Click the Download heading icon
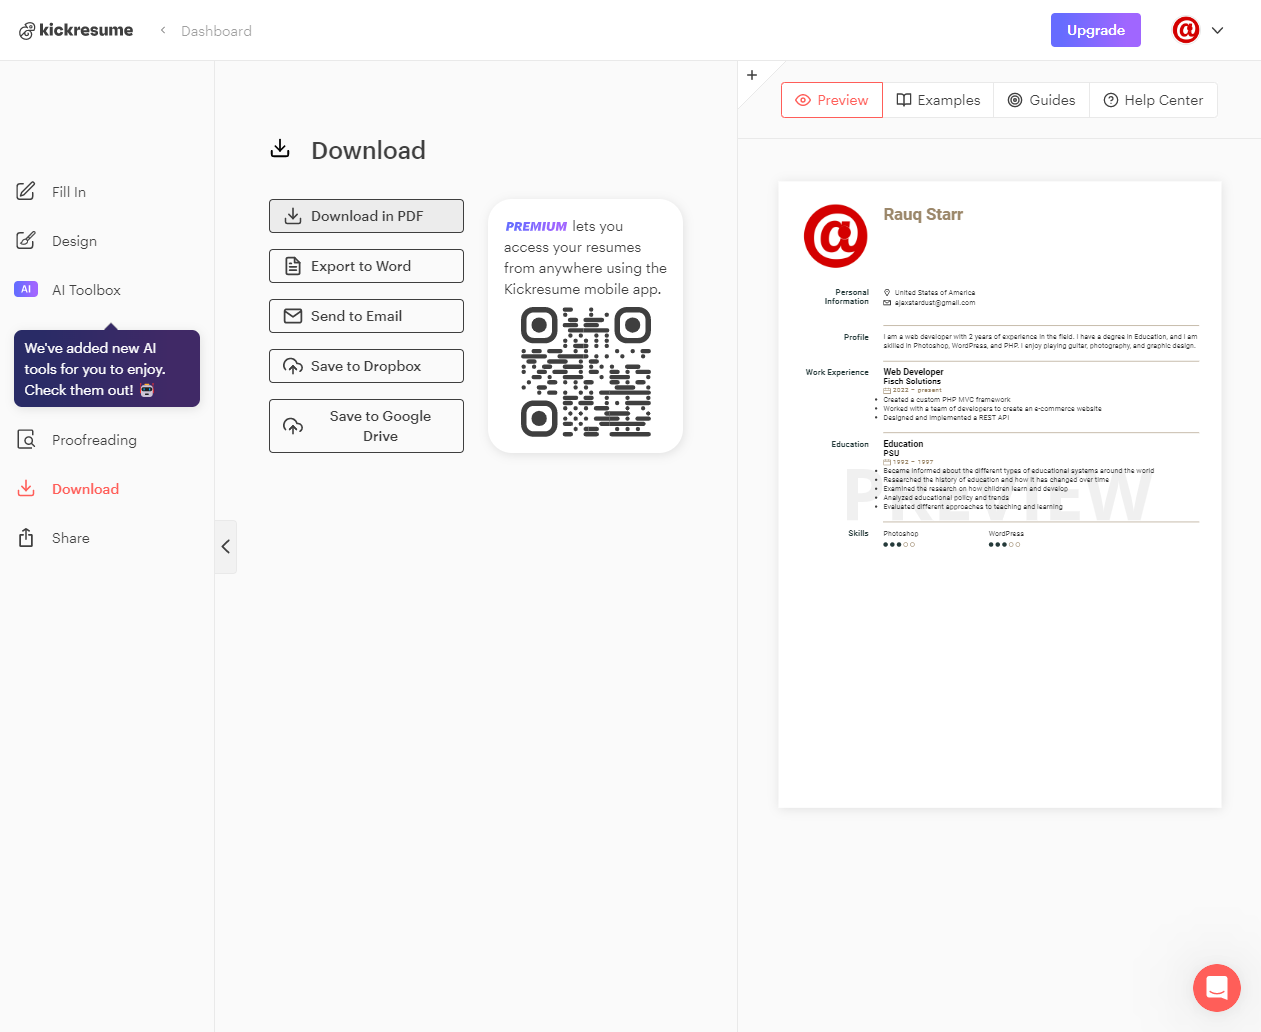Screen dimensions: 1261x1032 point(280,149)
